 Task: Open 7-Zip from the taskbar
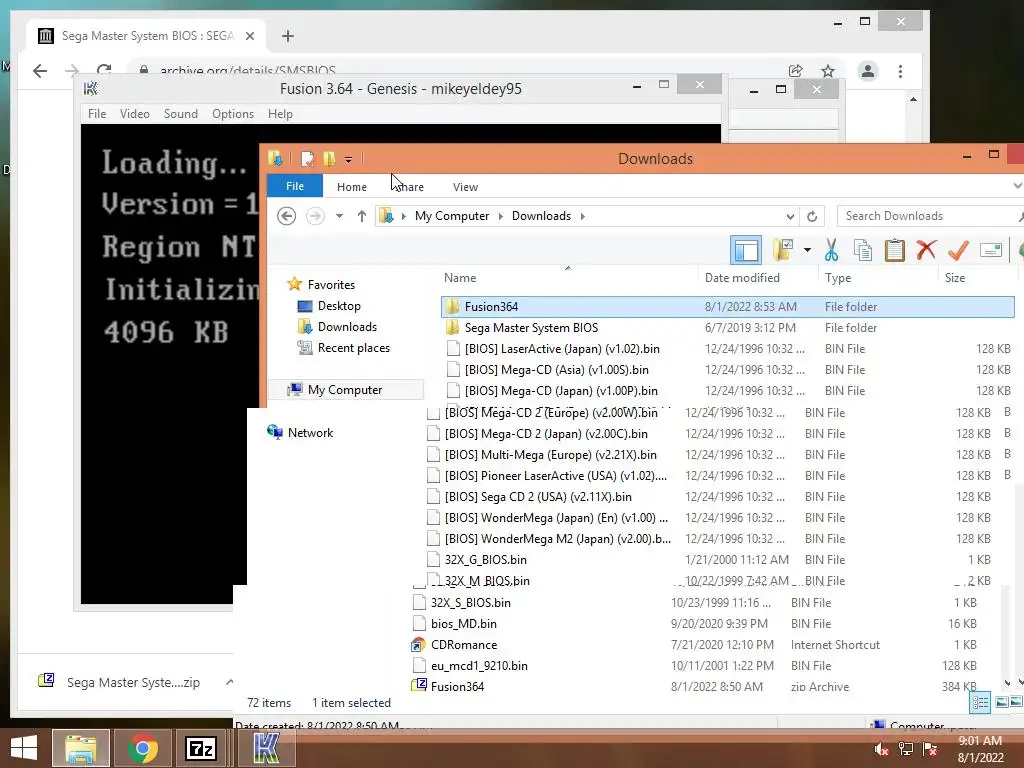tap(200, 748)
